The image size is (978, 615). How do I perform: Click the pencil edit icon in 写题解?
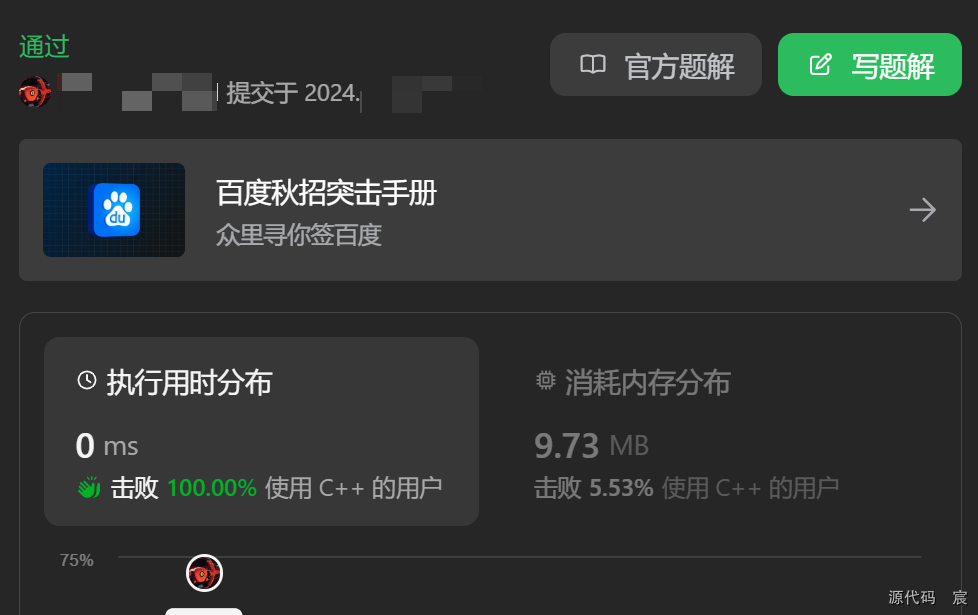(820, 65)
